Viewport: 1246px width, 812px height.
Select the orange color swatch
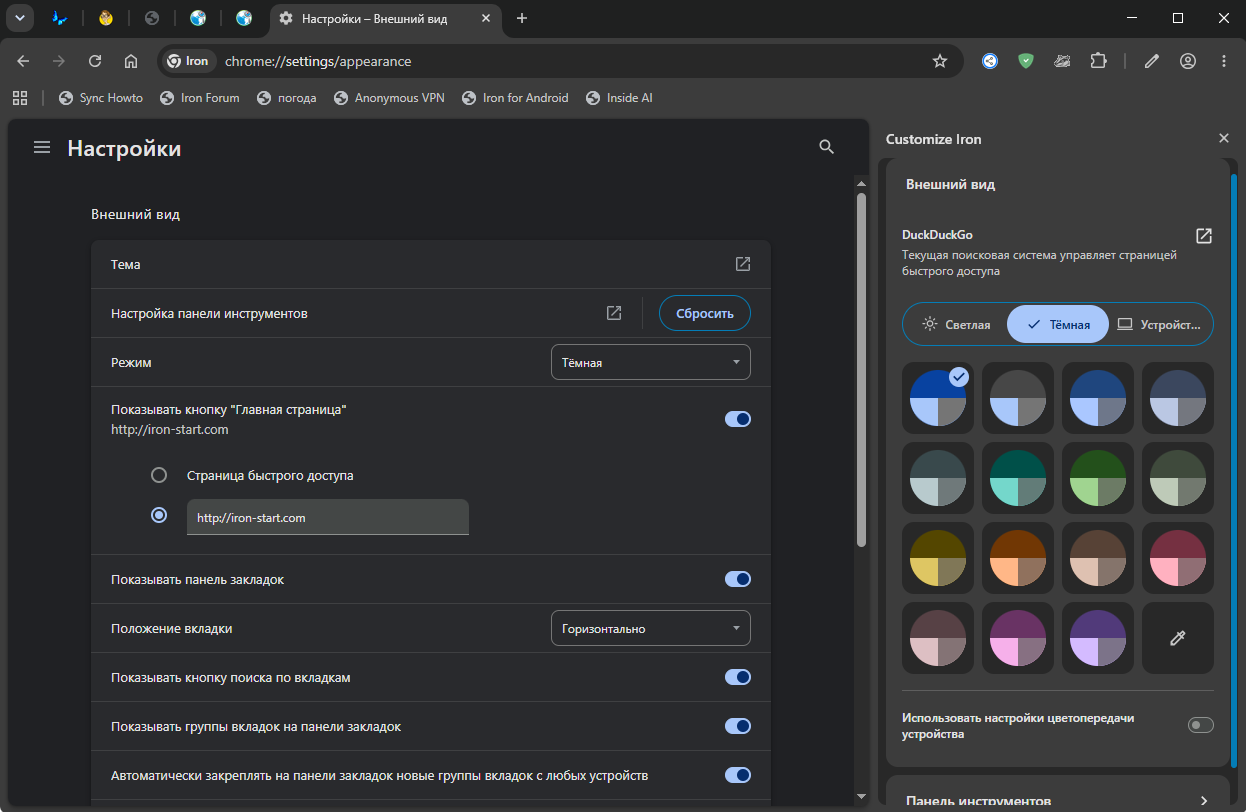1018,558
